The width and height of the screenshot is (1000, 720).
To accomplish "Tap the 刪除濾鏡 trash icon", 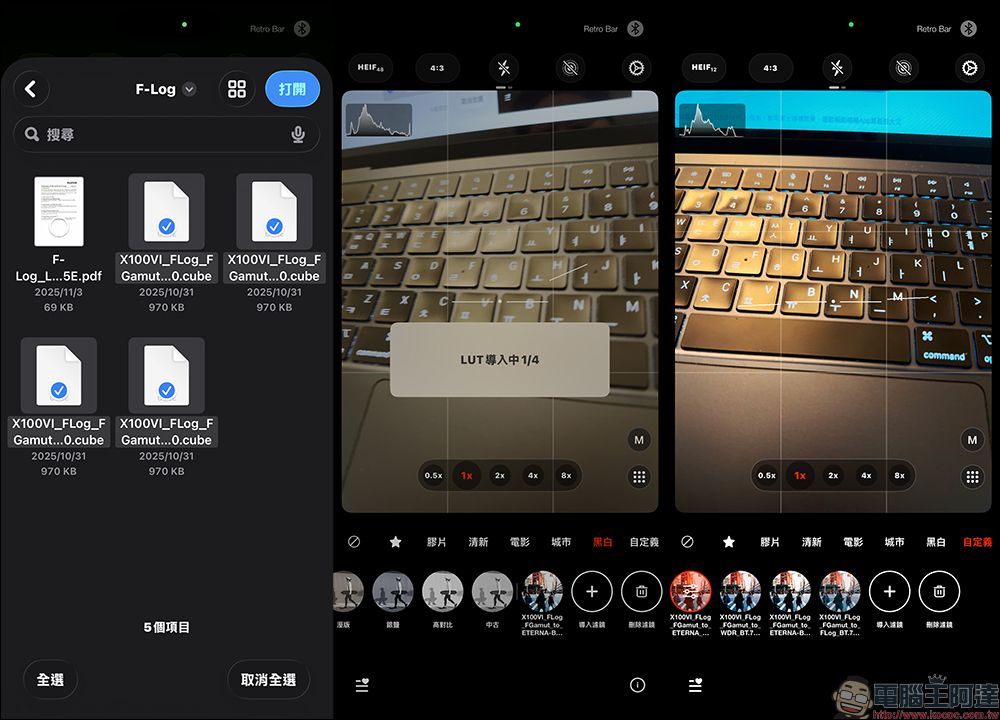I will tap(641, 591).
